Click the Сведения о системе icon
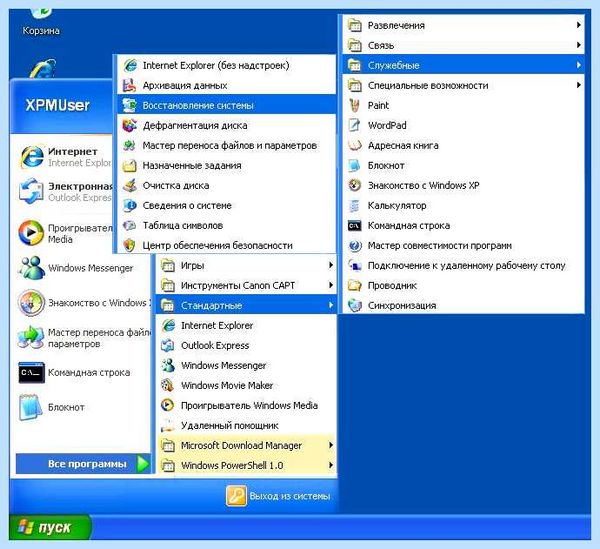The width and height of the screenshot is (600, 549). click(129, 205)
